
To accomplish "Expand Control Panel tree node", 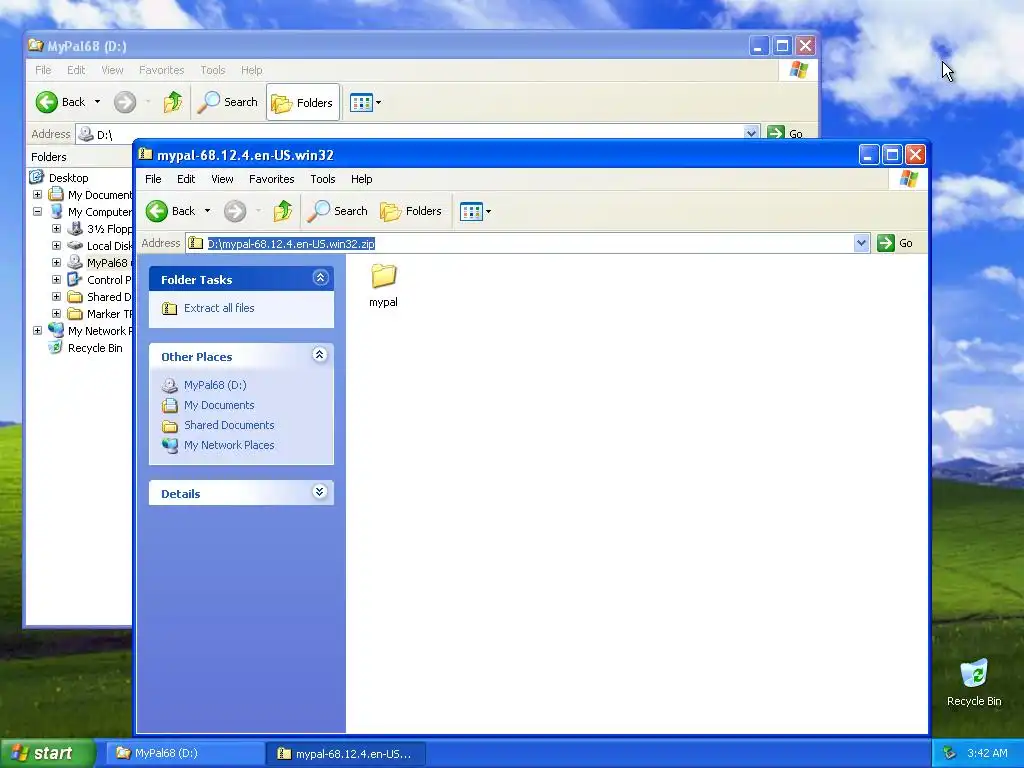I will click(56, 280).
